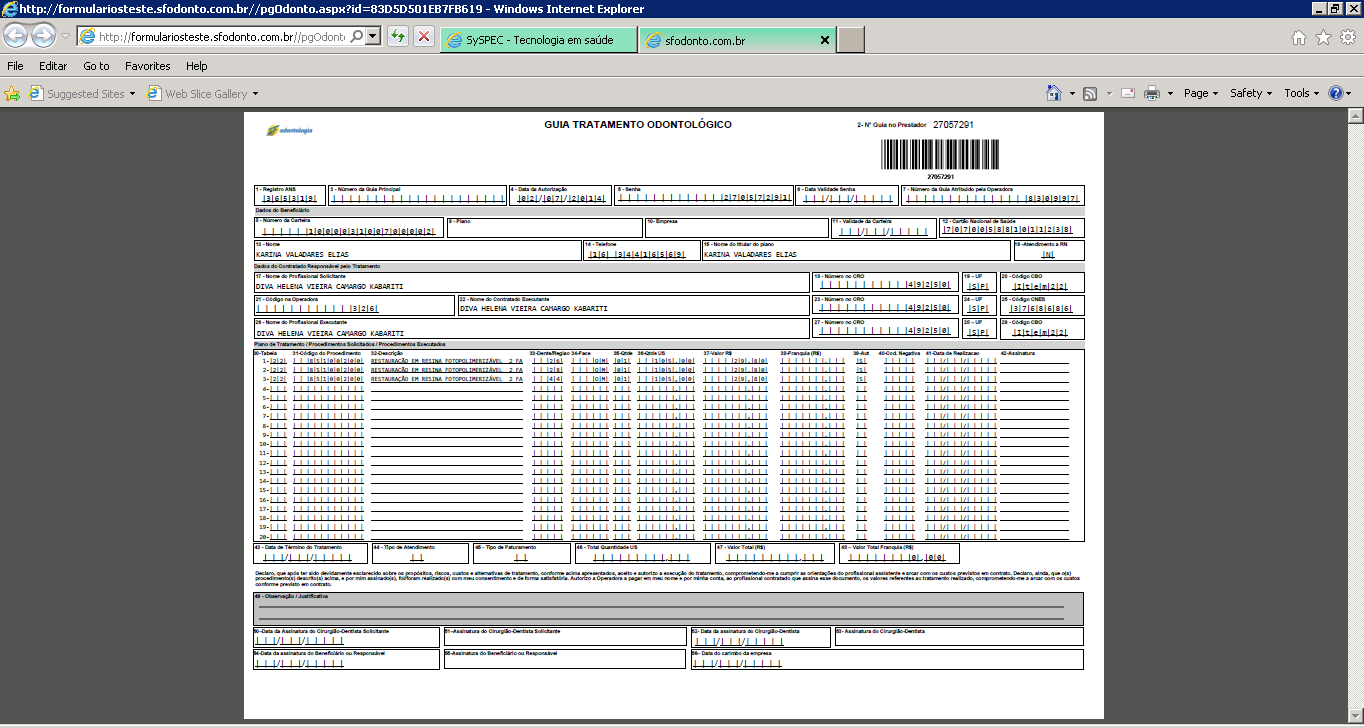
Task: Click the third RESTAURAÇÃO EM RESINA procedure row
Action: [x=447, y=380]
